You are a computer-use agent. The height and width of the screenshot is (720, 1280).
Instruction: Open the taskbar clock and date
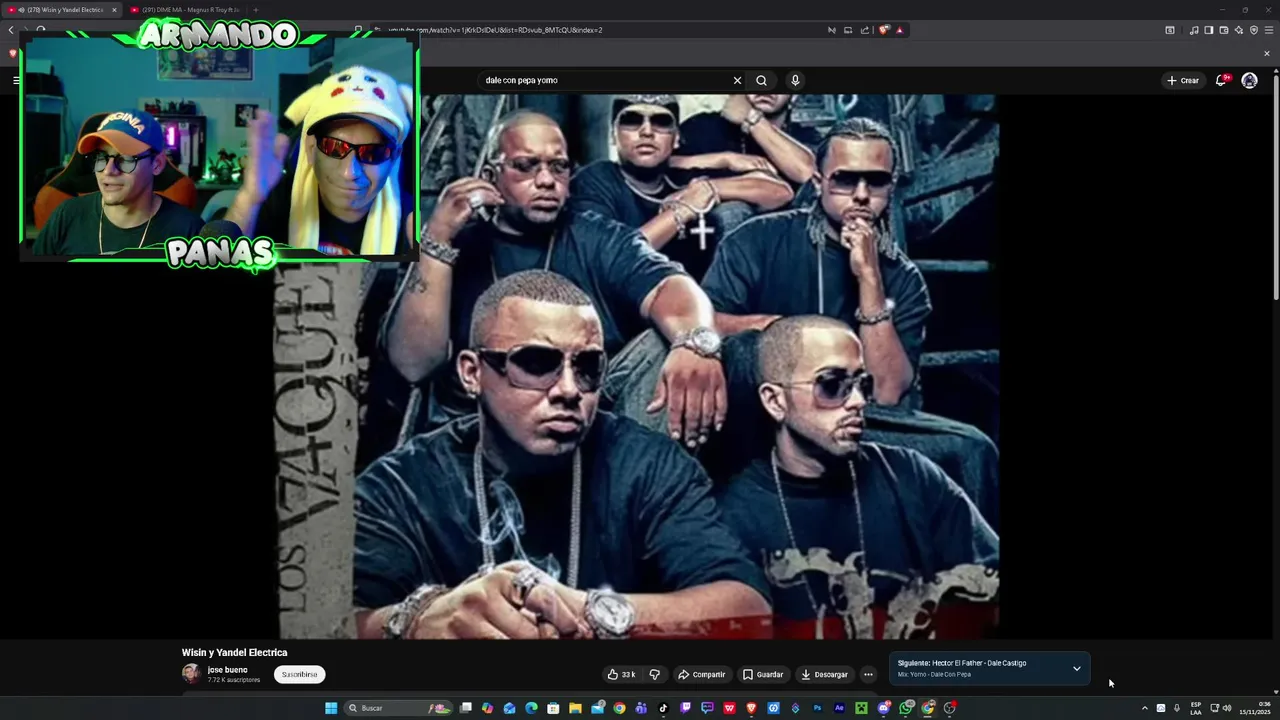point(1255,708)
